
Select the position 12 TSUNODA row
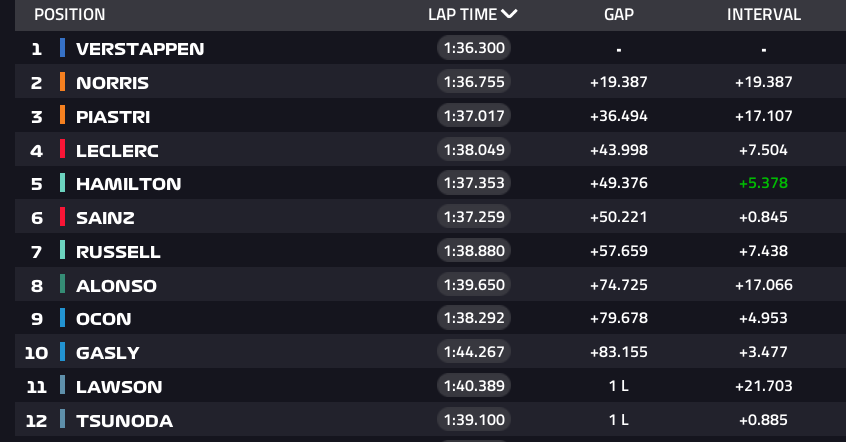(124, 421)
